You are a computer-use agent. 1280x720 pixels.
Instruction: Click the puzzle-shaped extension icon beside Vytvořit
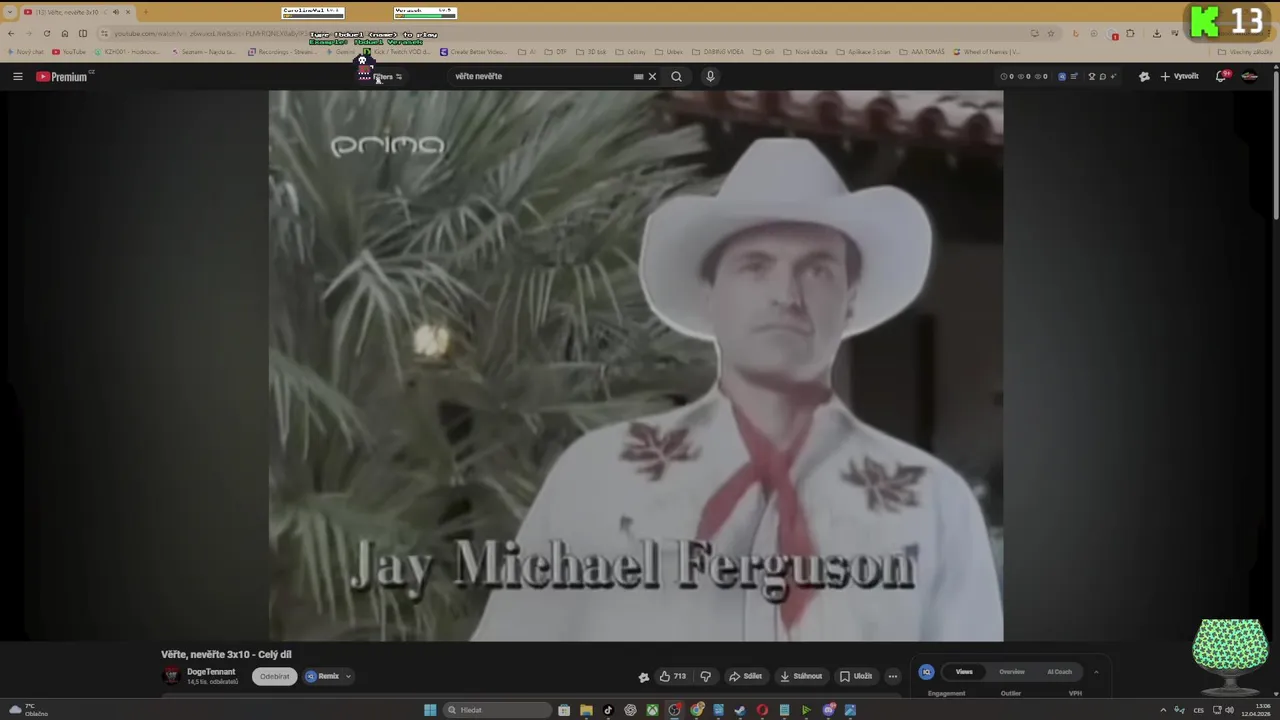click(1144, 76)
